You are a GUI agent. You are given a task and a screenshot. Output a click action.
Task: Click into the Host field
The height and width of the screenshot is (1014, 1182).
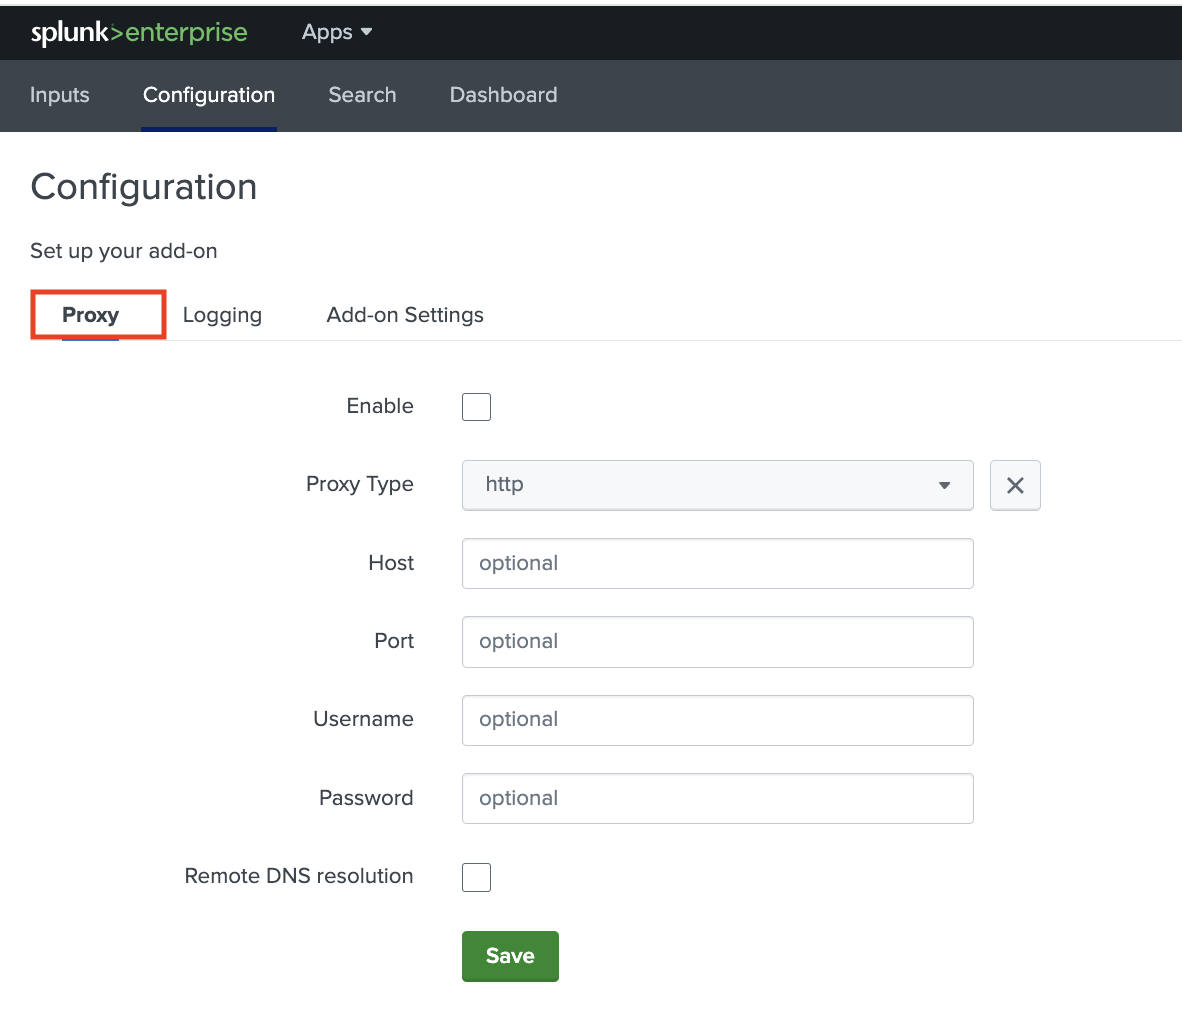click(718, 563)
